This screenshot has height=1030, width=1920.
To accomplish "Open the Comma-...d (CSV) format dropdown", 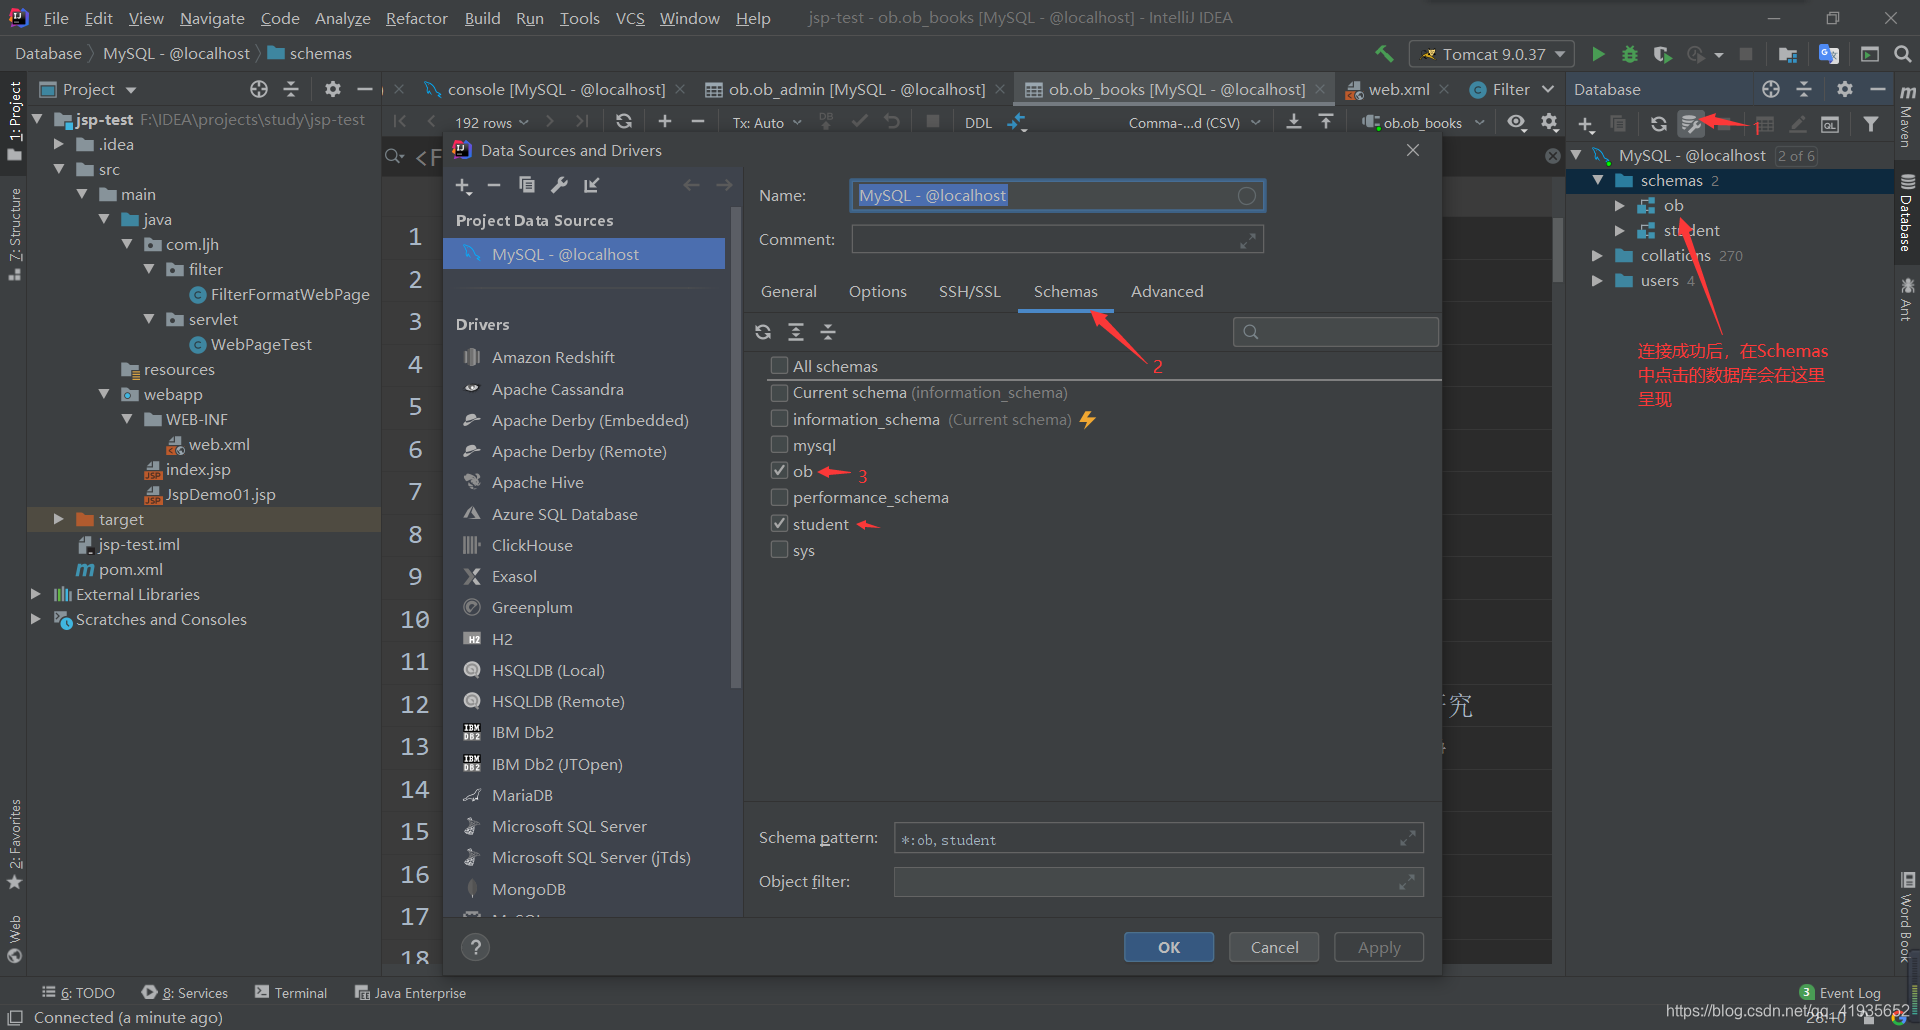I will [1194, 122].
